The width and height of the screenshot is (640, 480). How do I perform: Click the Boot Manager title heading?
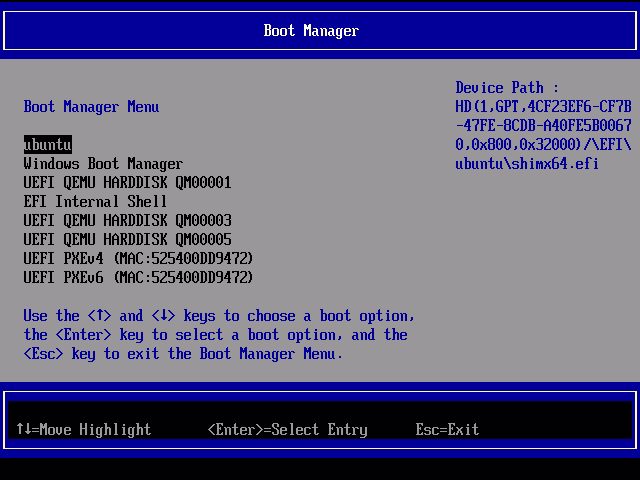[x=311, y=31]
